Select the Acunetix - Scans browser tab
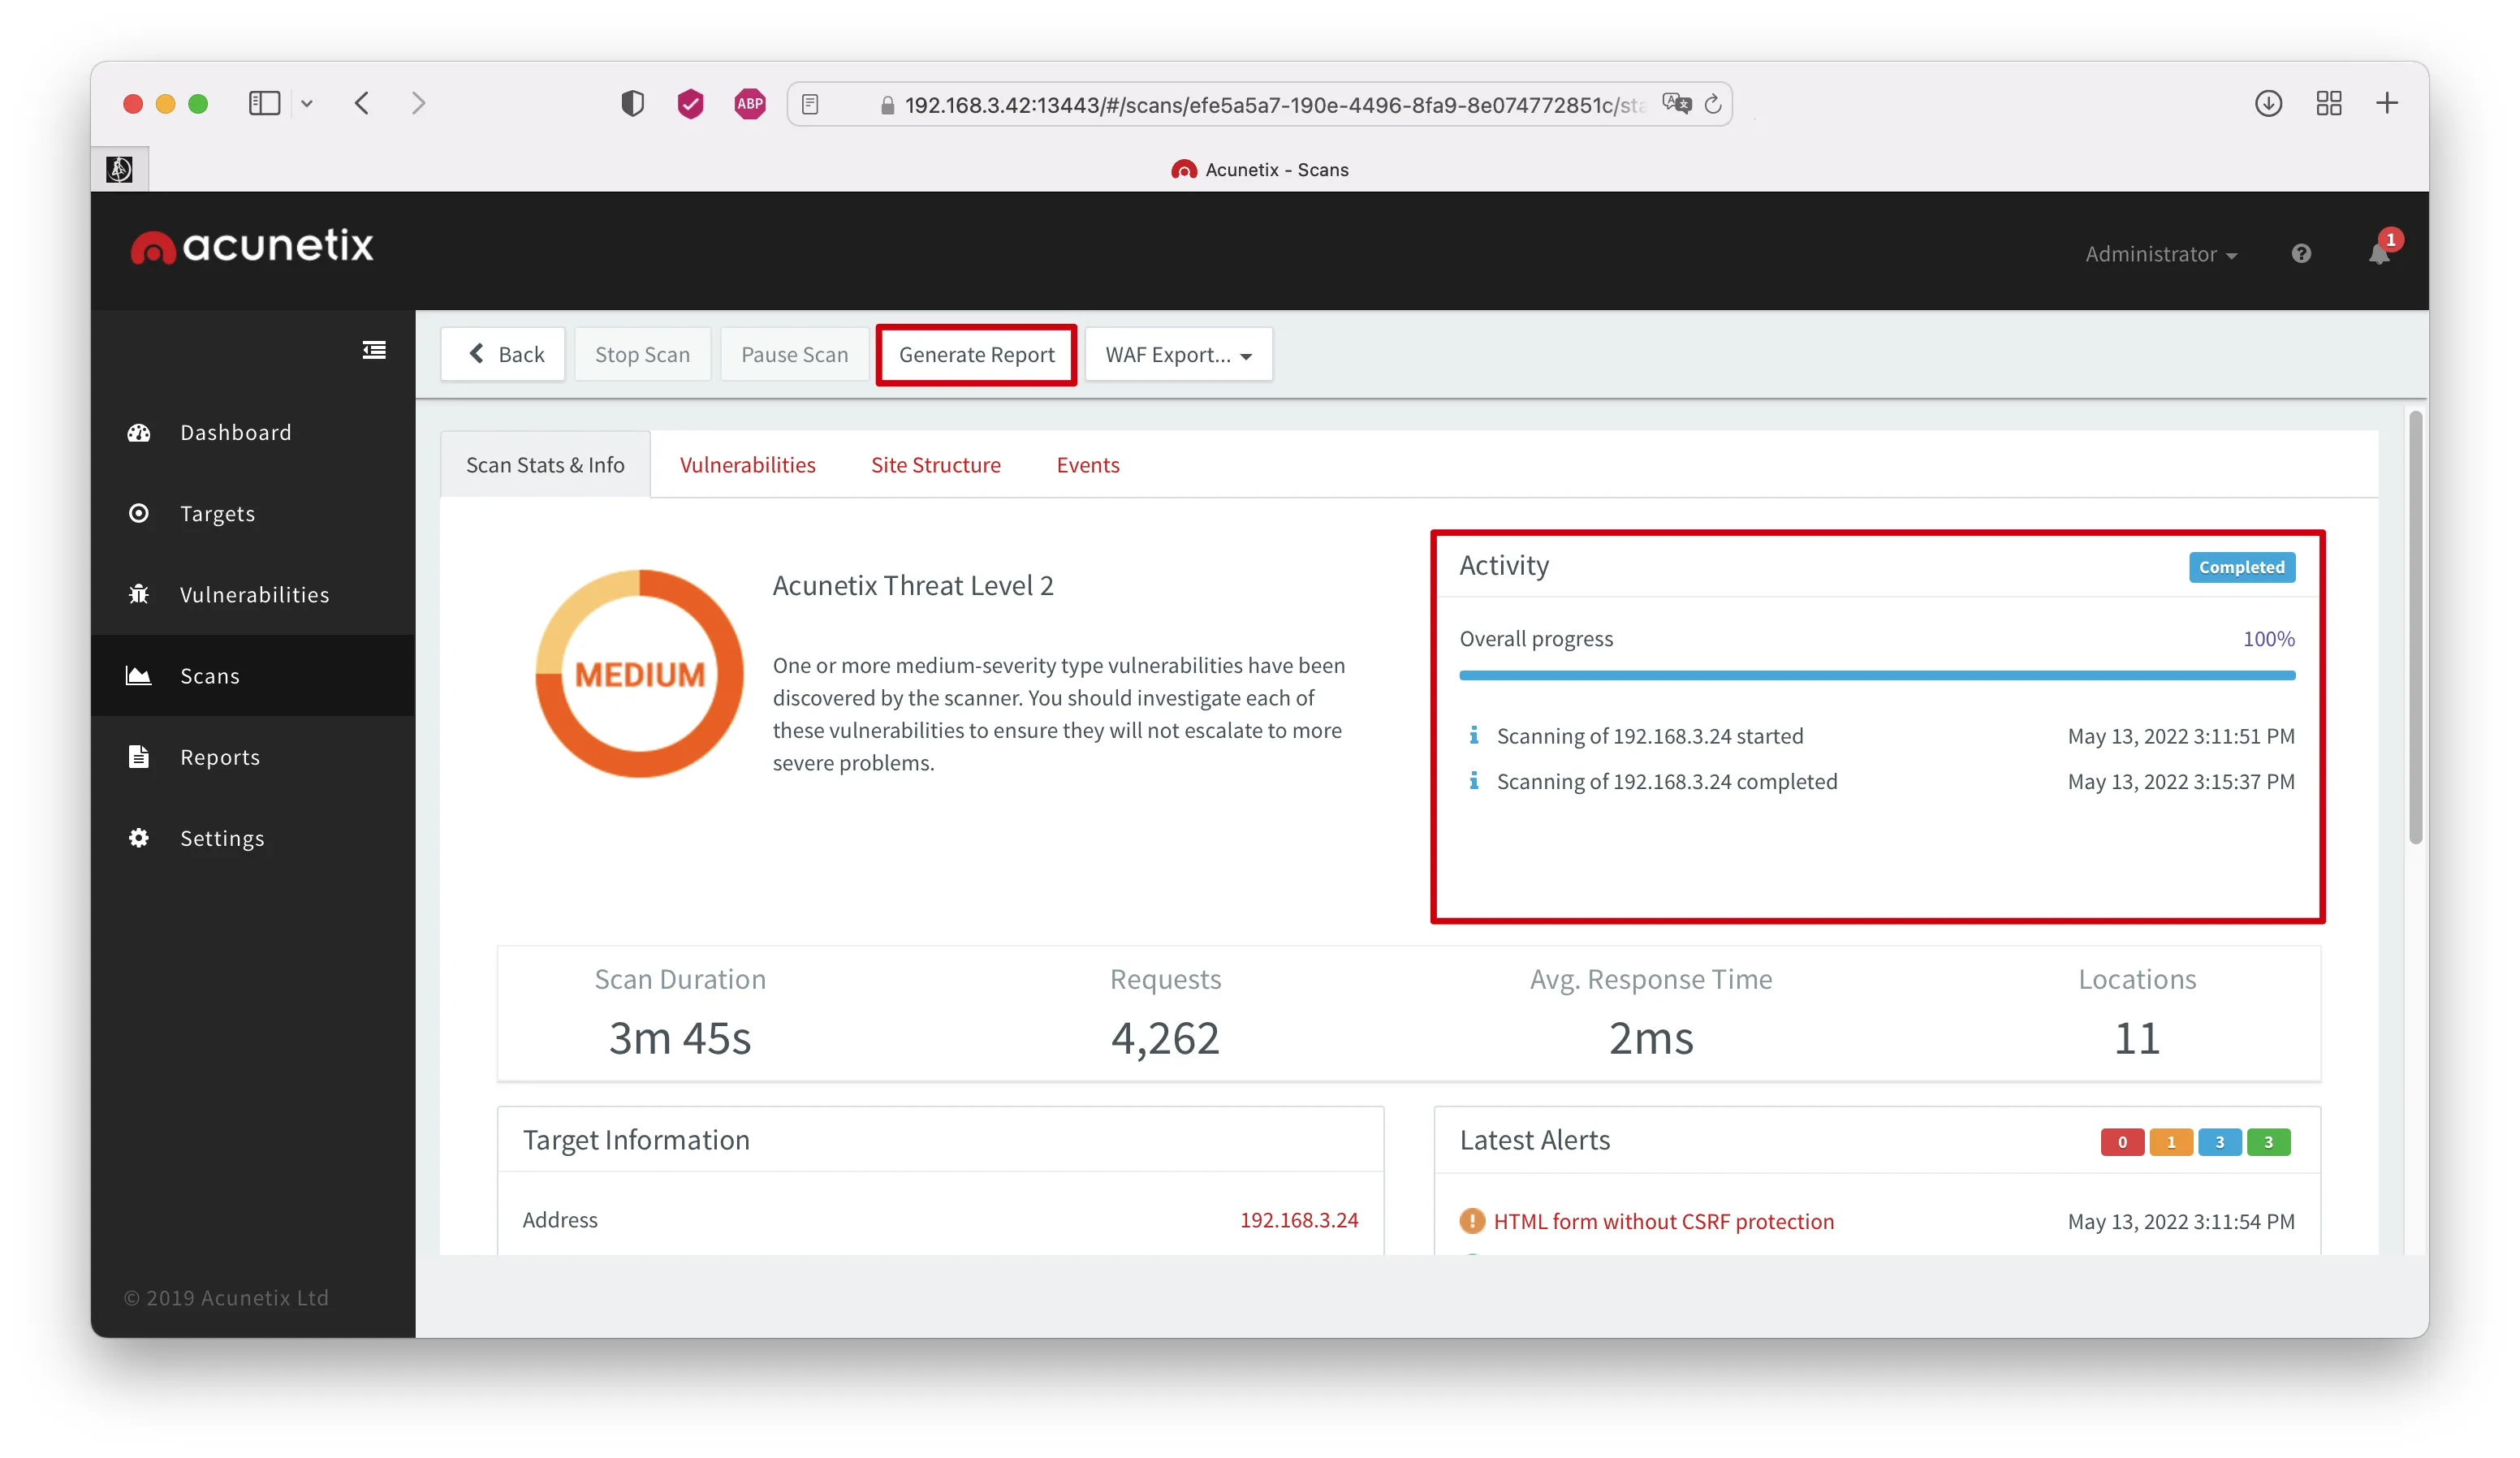The image size is (2520, 1458). click(x=1260, y=169)
